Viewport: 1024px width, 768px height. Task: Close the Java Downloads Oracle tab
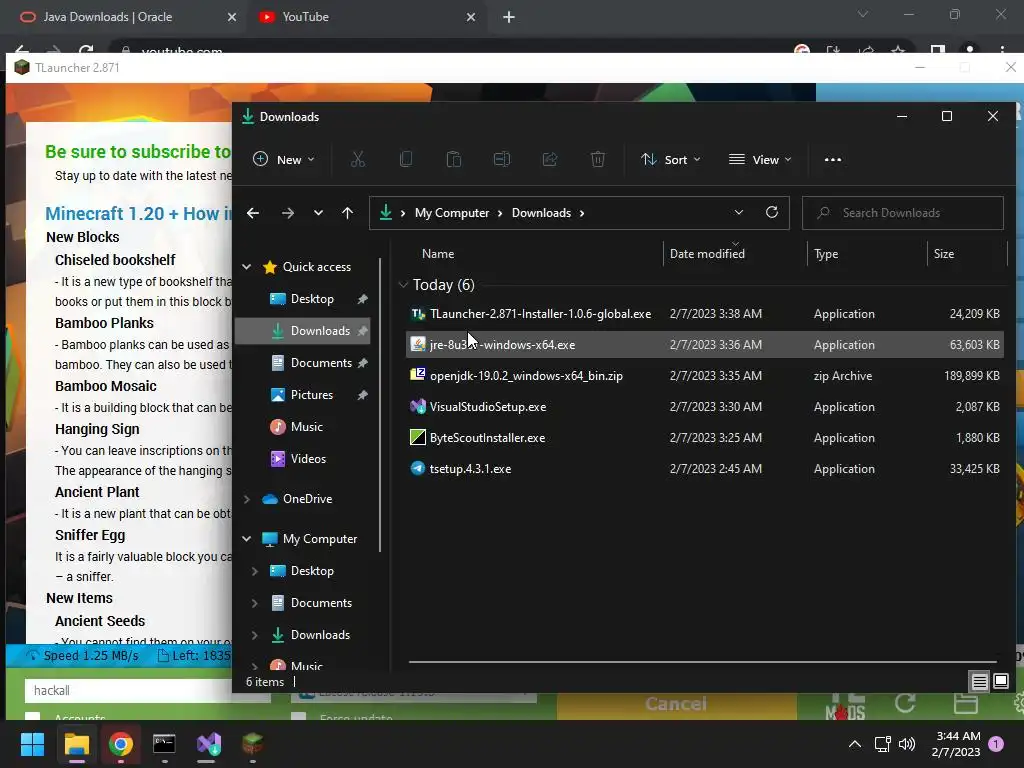coord(232,17)
